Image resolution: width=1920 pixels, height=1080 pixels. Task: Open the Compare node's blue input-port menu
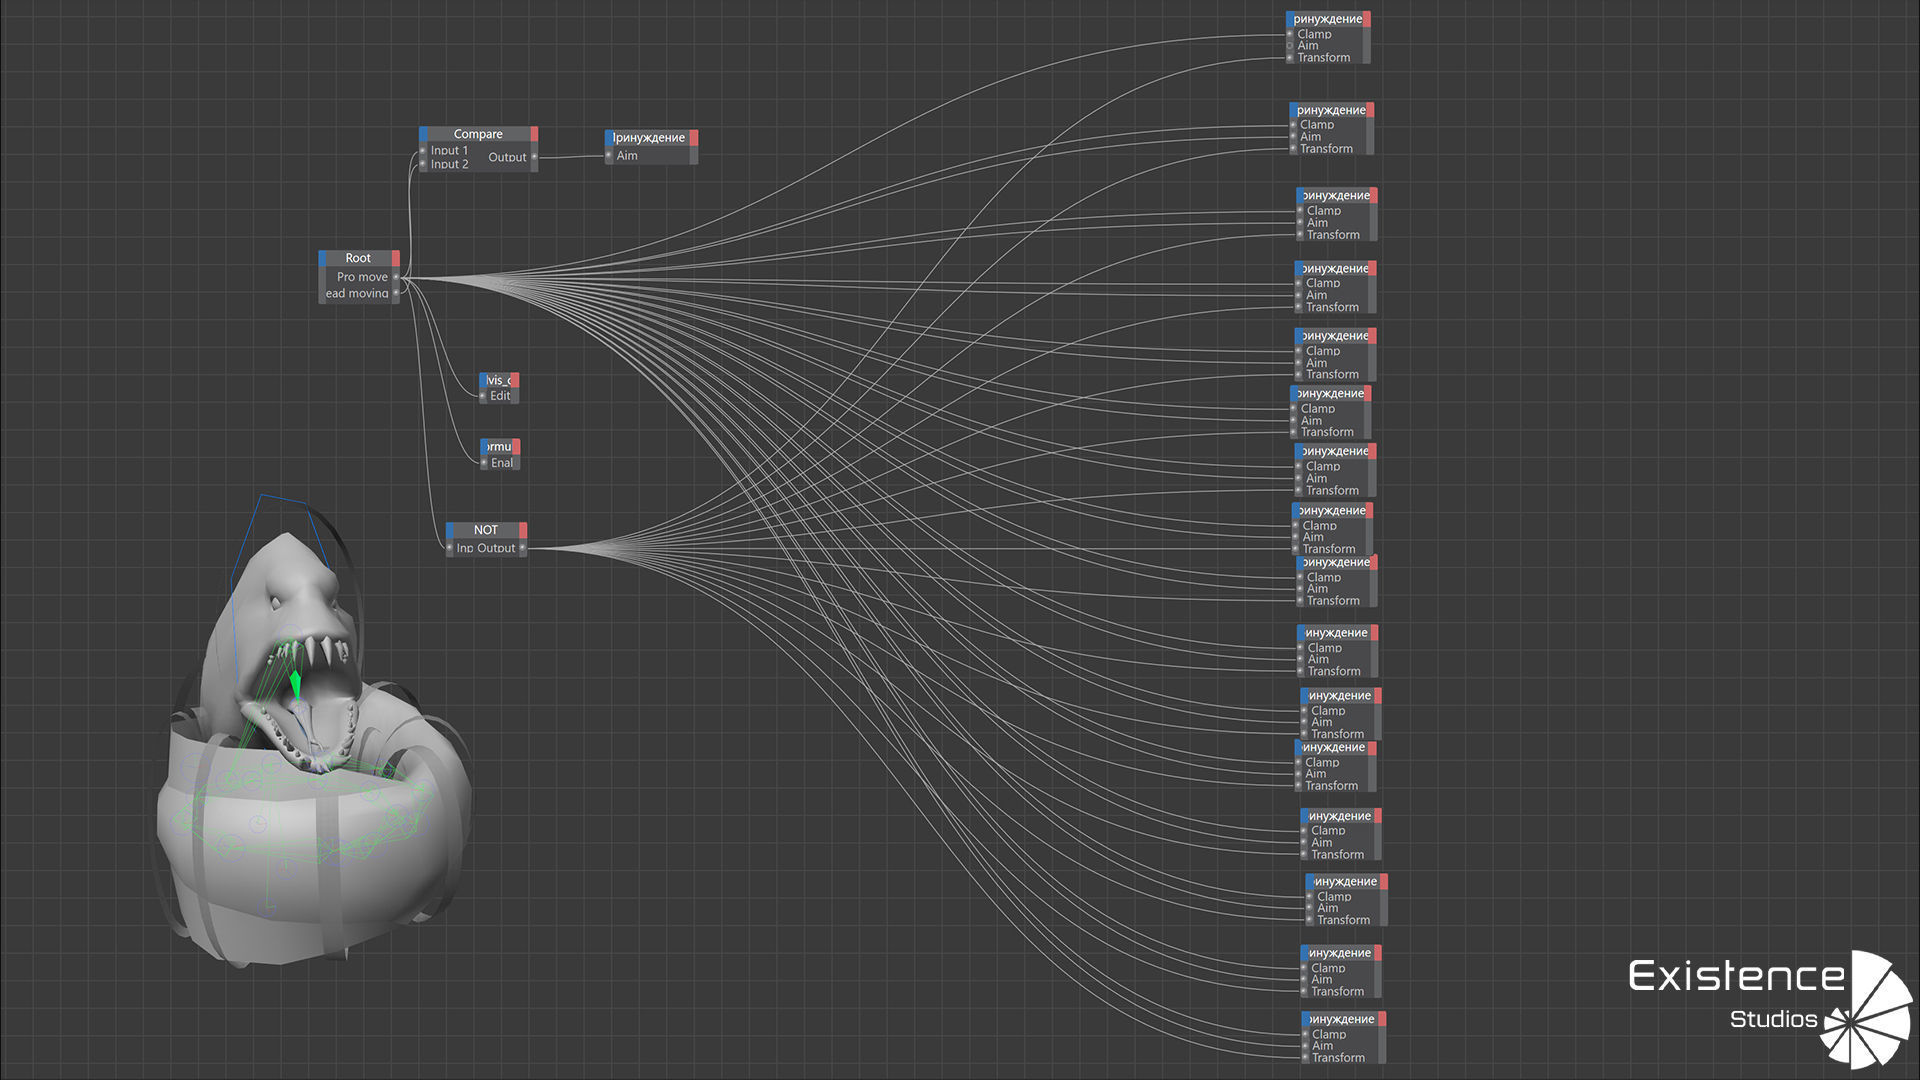click(x=424, y=134)
